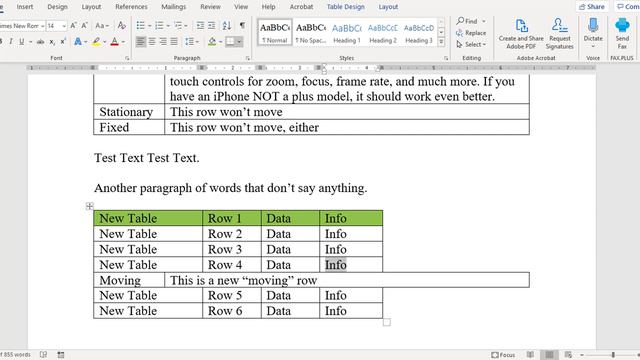The height and width of the screenshot is (360, 640).
Task: Apply the Normal style
Action: coord(275,32)
